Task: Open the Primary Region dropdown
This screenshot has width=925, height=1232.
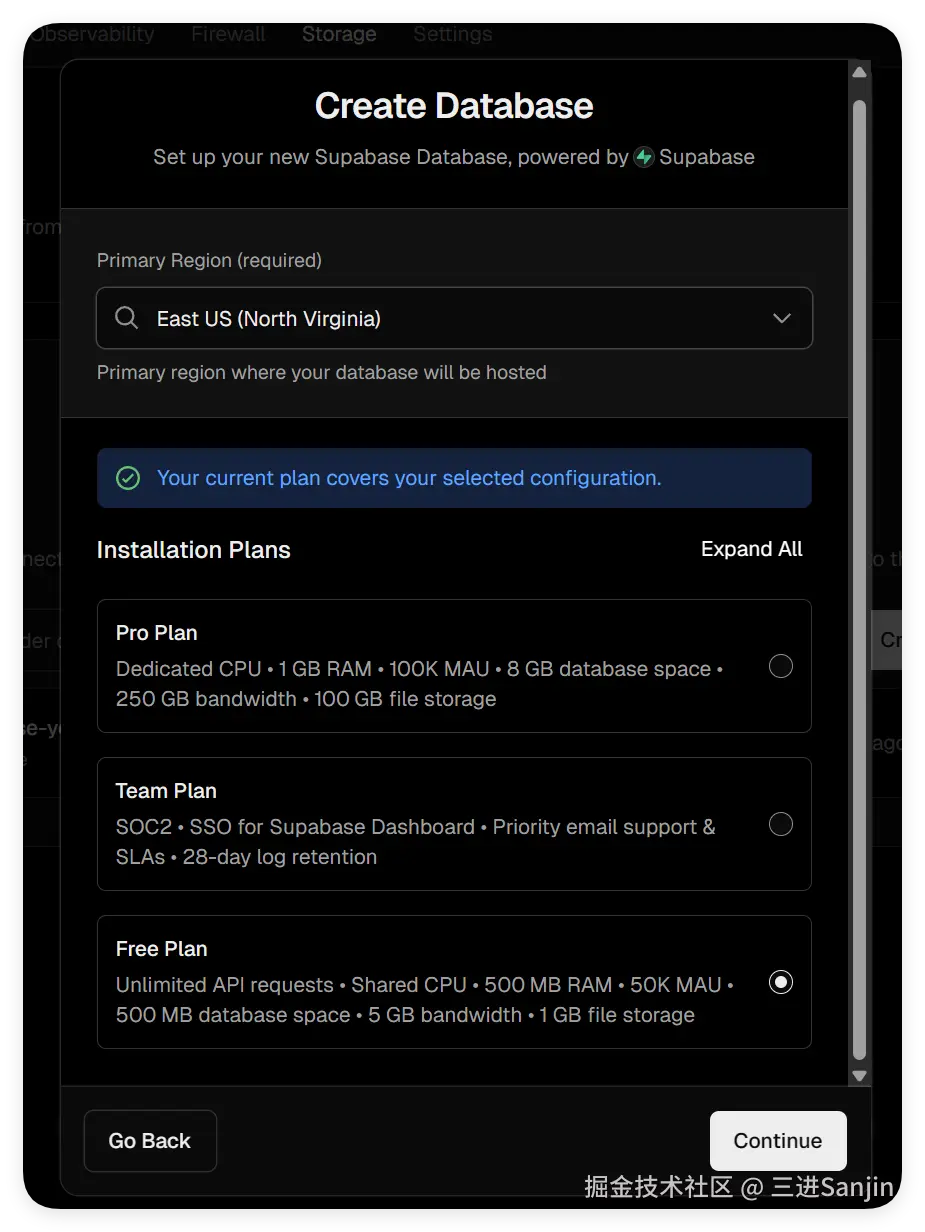Action: point(454,318)
